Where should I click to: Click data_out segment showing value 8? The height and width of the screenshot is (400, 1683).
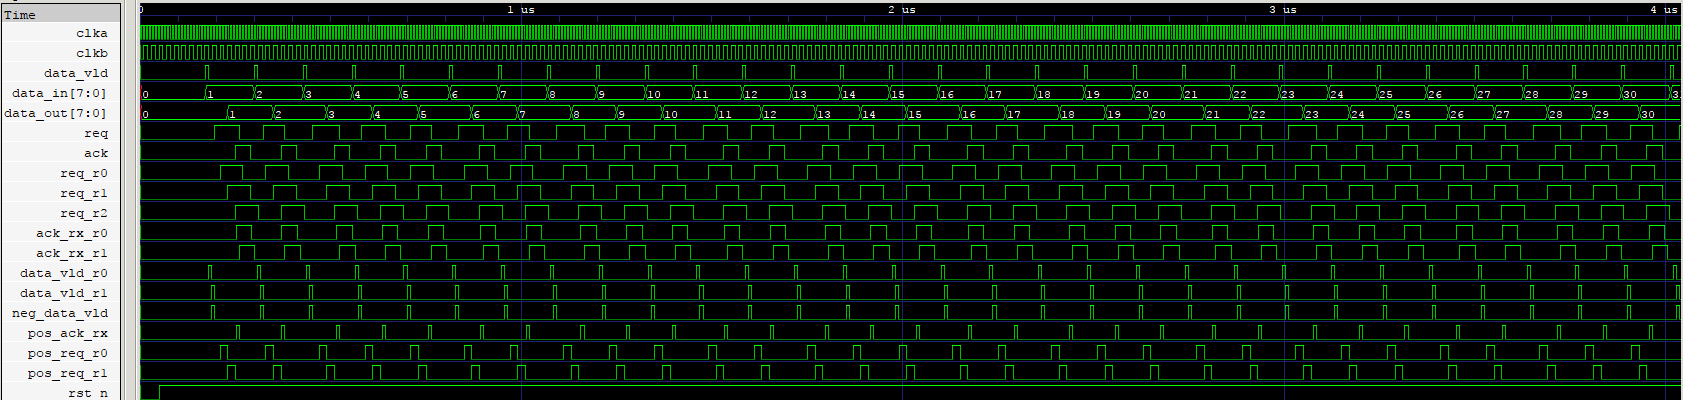[x=594, y=113]
